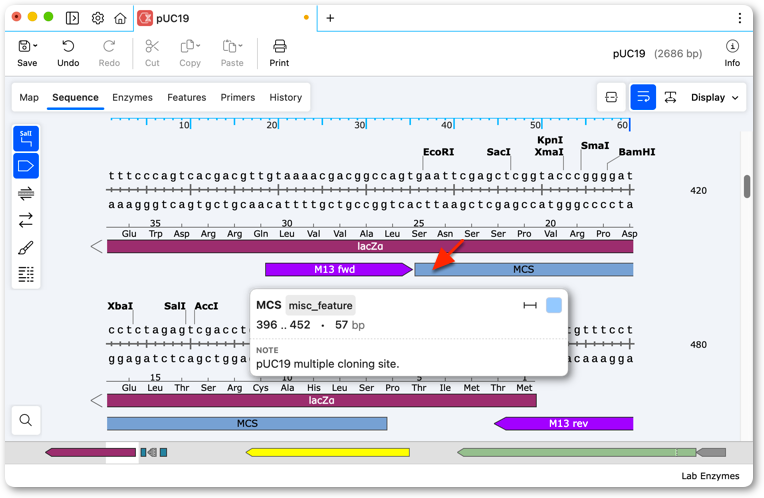The height and width of the screenshot is (498, 764).
Task: Choose the compact sequence layout icon
Action: tap(611, 97)
